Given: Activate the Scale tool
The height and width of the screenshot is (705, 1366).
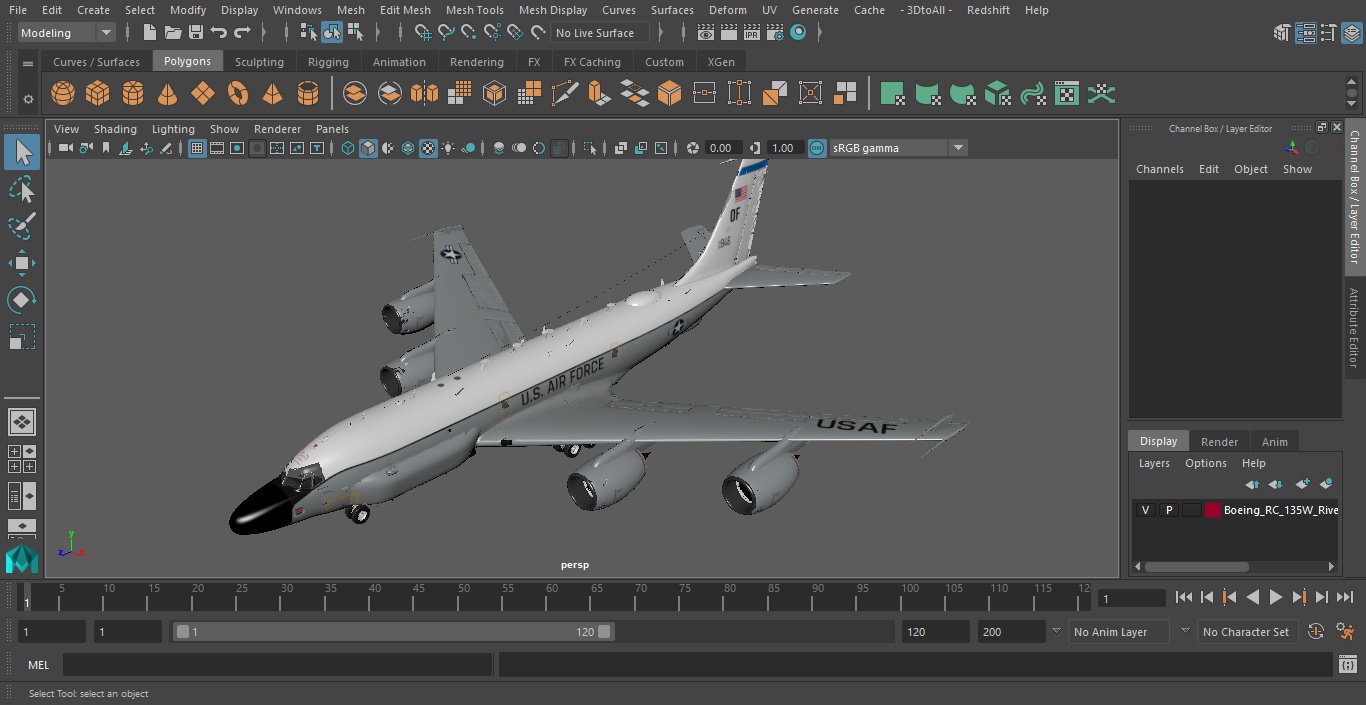Looking at the screenshot, I should pyautogui.click(x=22, y=337).
